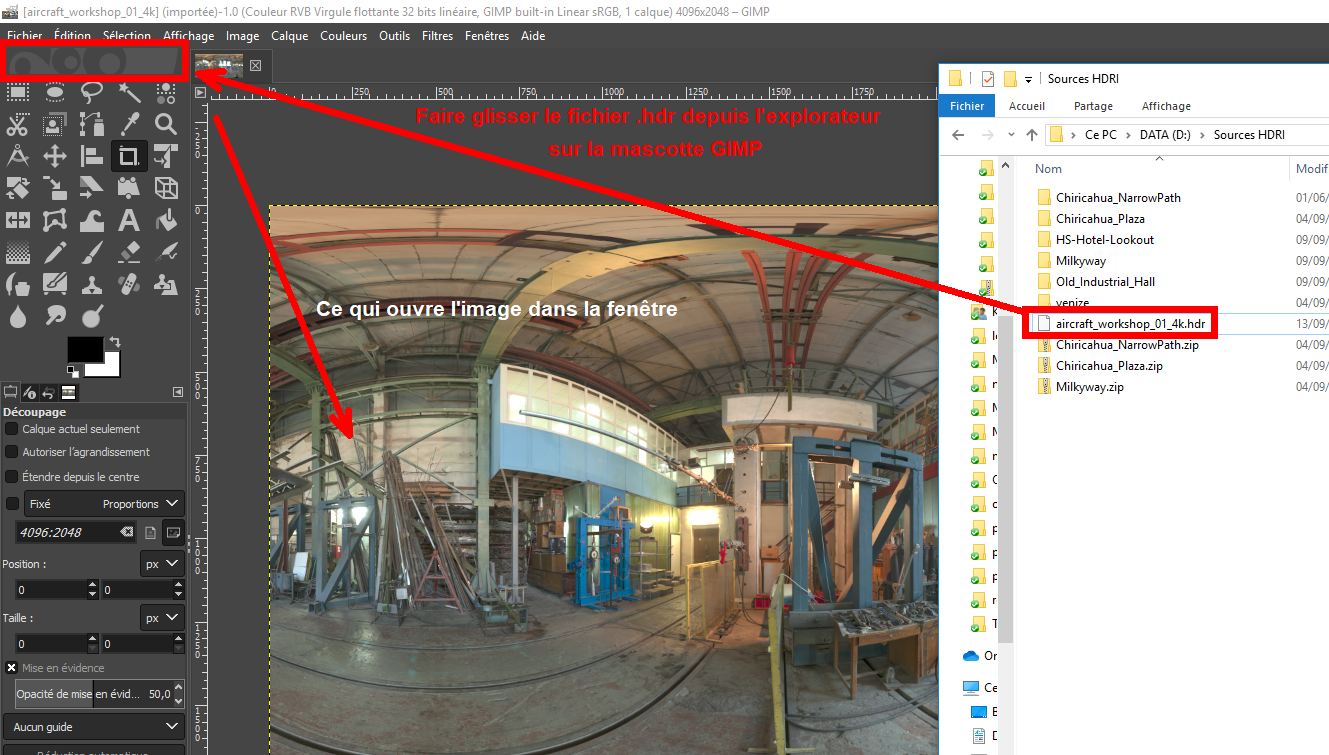The width and height of the screenshot is (1329, 755).
Task: Pick the Color Picker eyedropper tool
Action: (x=129, y=125)
